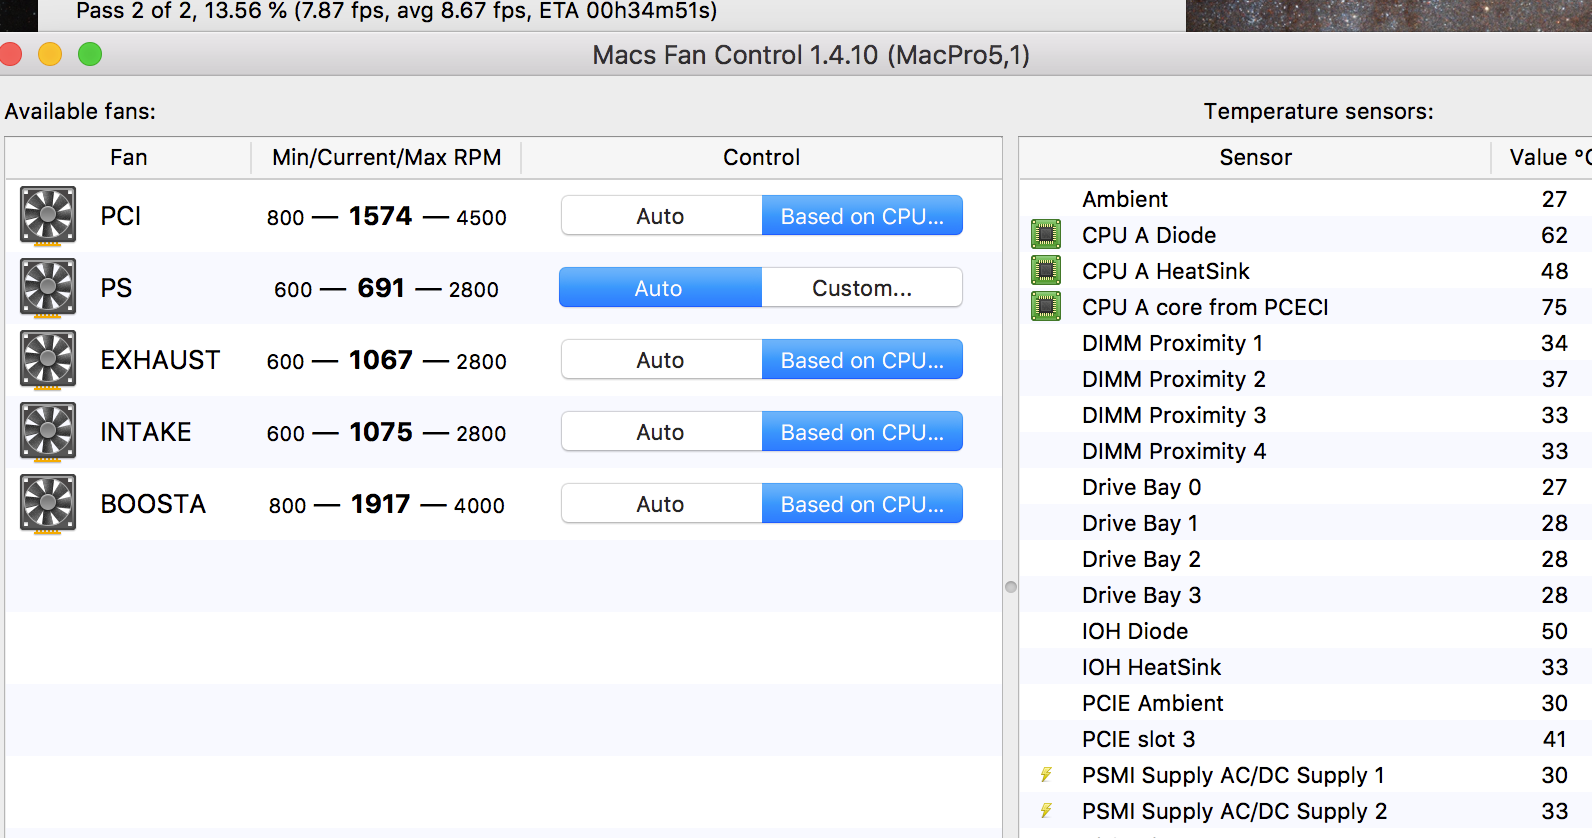Click the encoding progress text in background window

[397, 12]
